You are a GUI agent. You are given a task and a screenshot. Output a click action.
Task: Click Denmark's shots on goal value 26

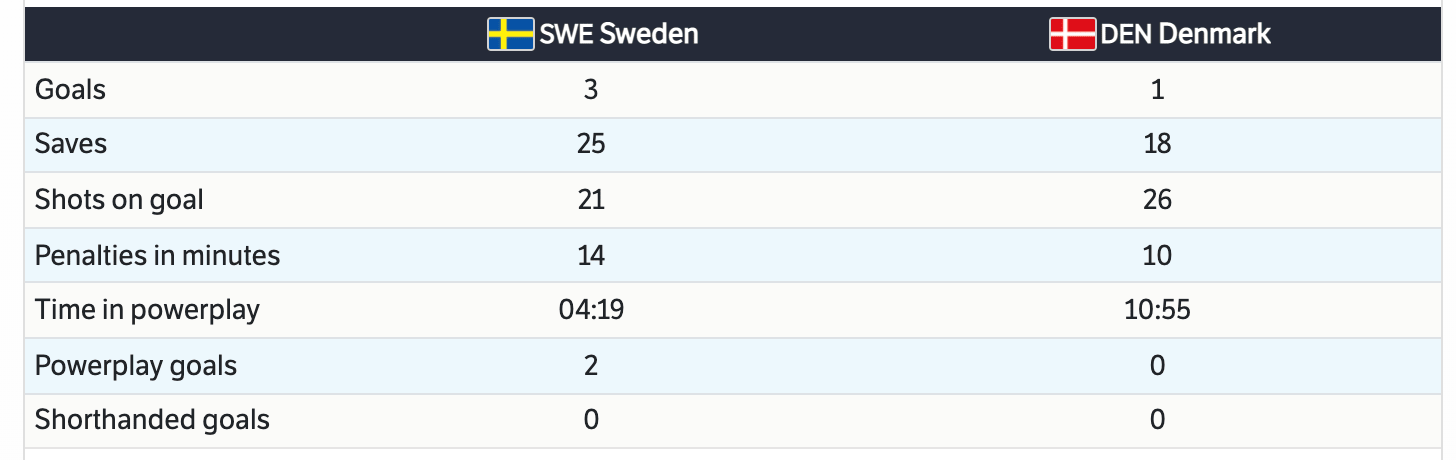(x=1157, y=200)
